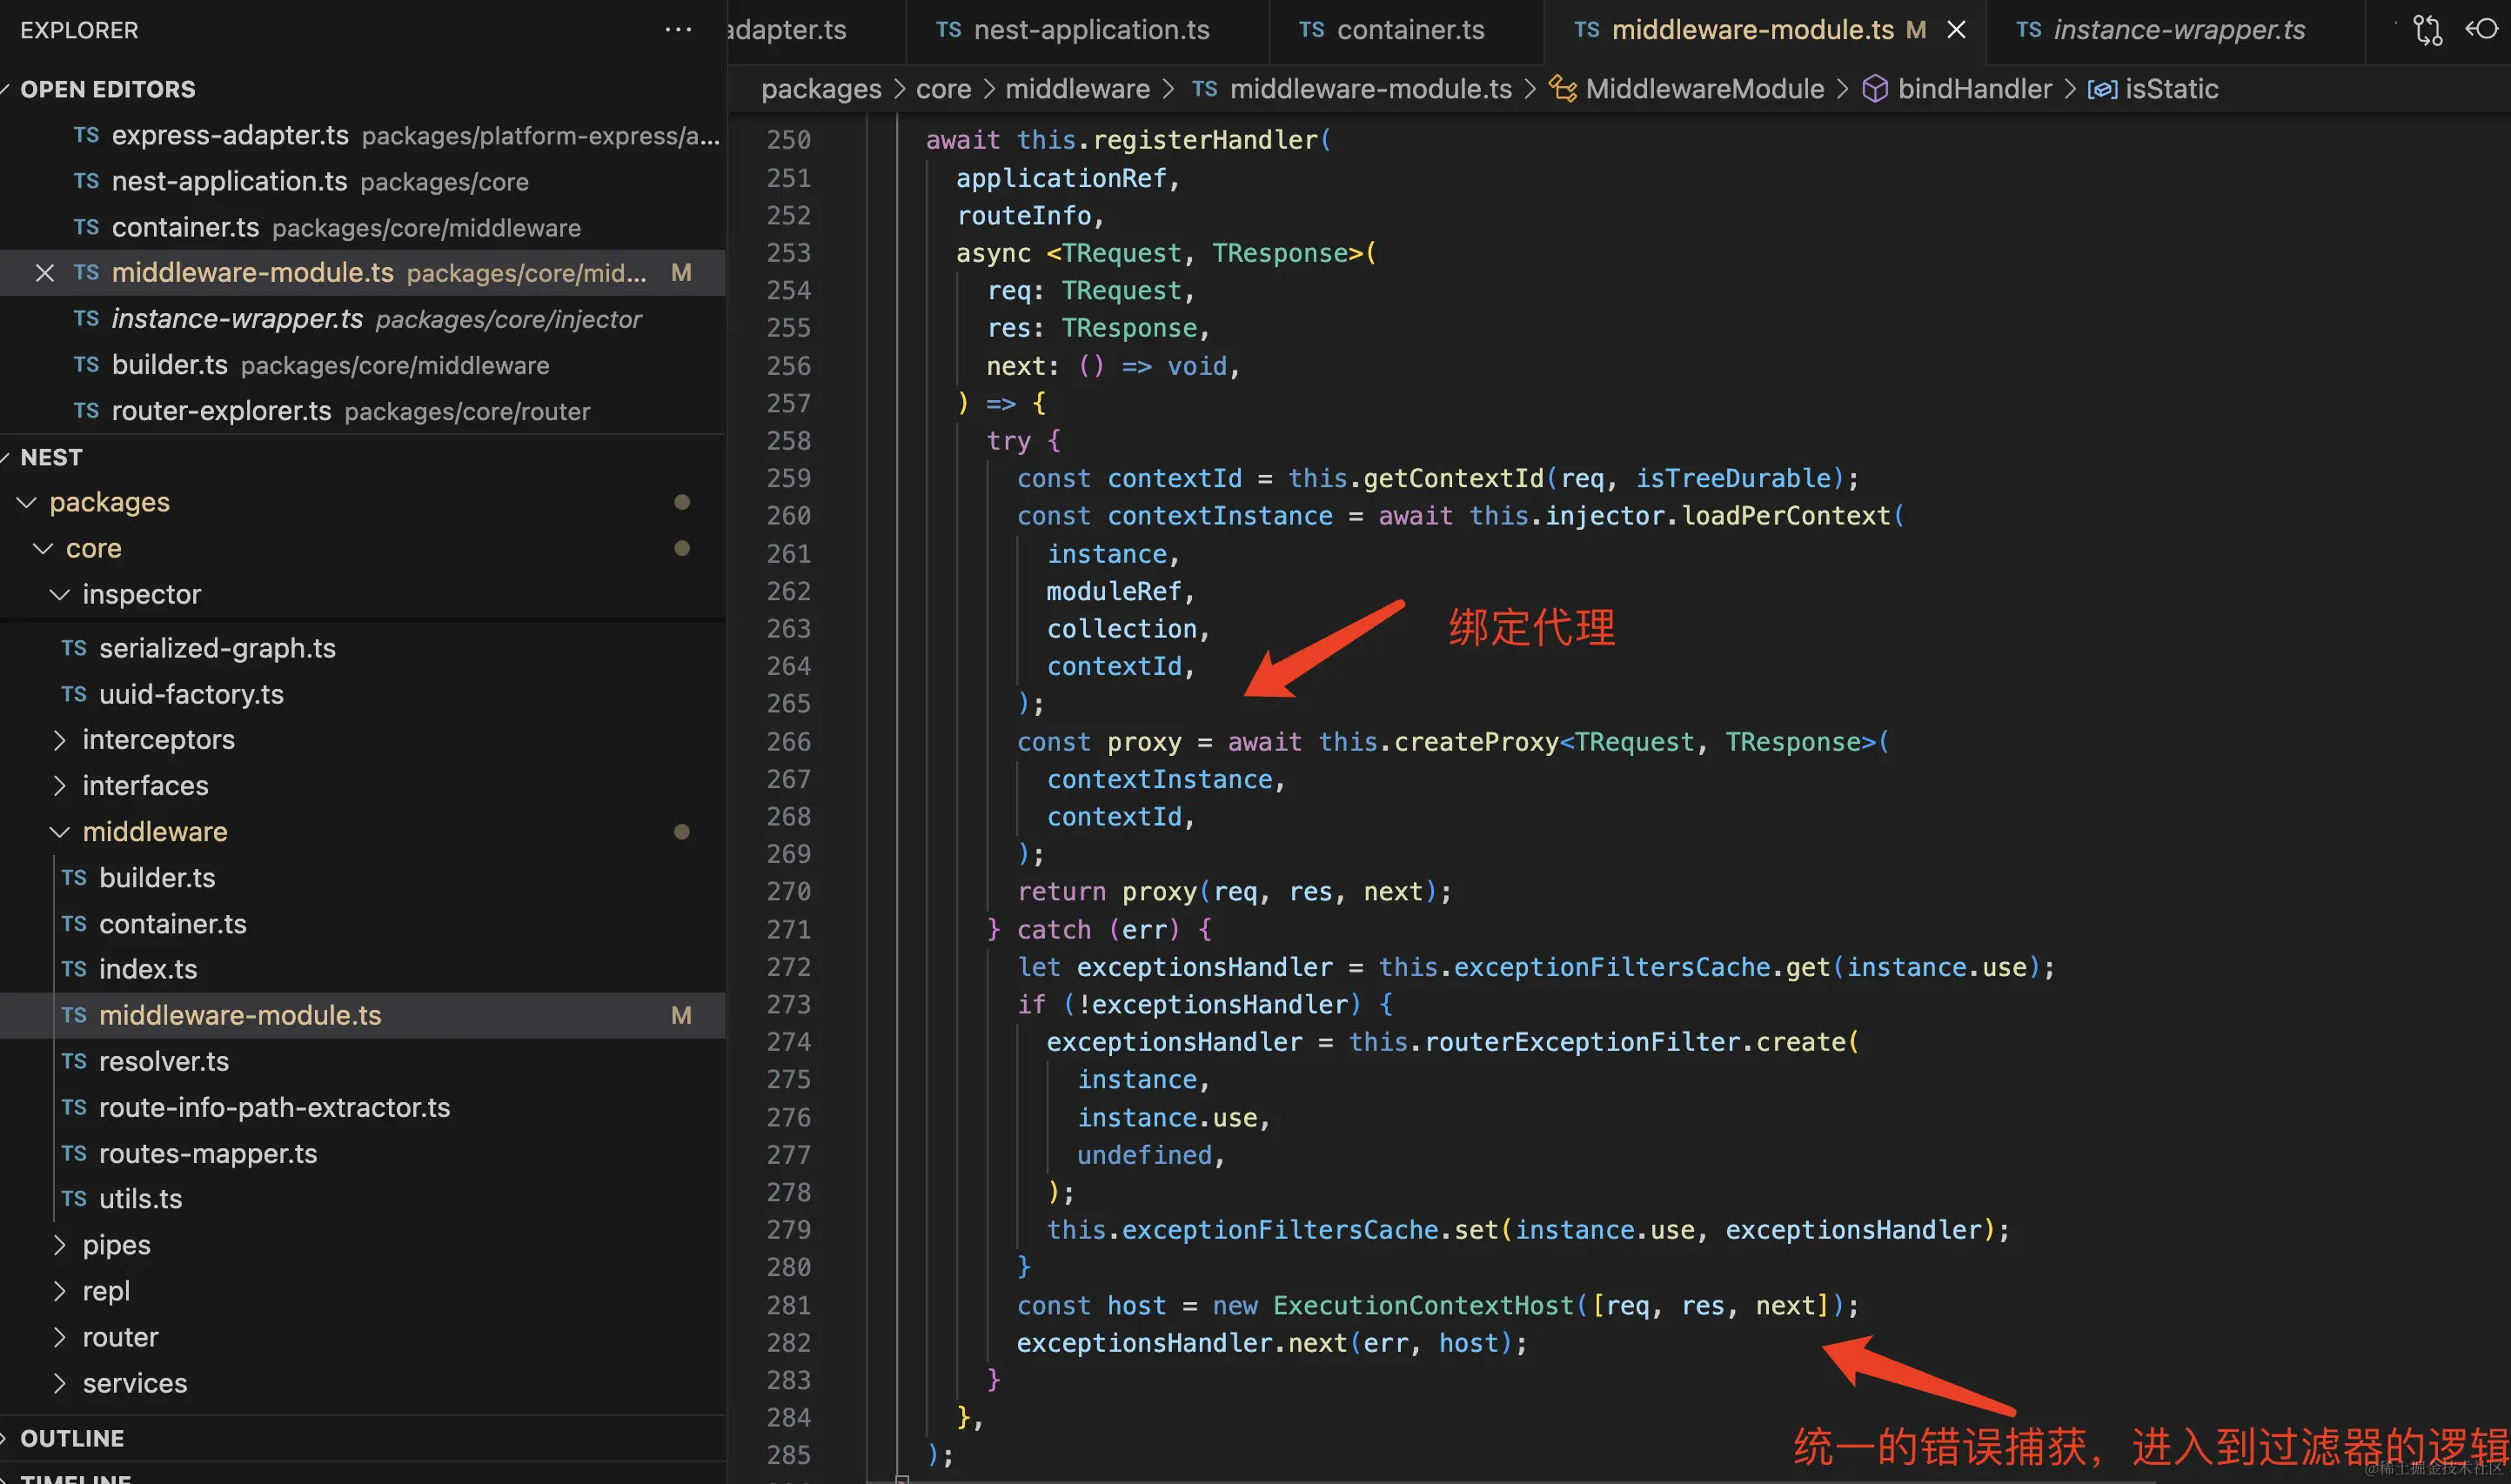Collapse the packages folder
Image resolution: width=2511 pixels, height=1484 pixels.
tap(27, 502)
